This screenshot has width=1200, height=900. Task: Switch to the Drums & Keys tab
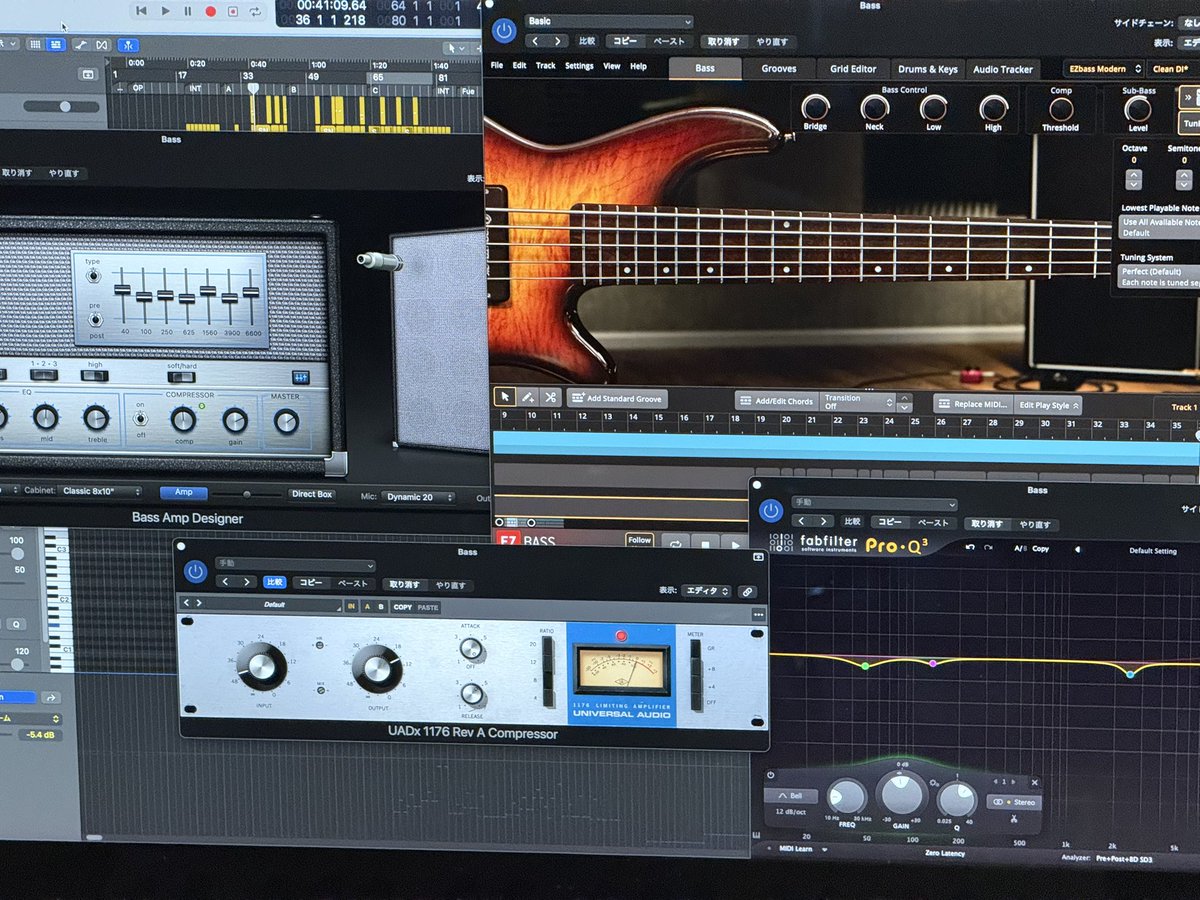(927, 69)
